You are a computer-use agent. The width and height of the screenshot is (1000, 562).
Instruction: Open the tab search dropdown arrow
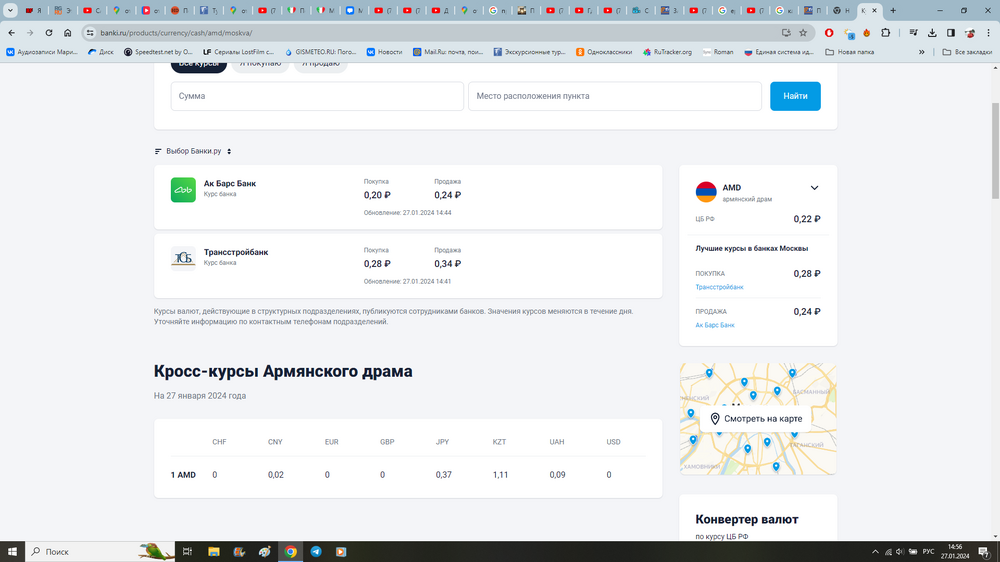(x=10, y=10)
